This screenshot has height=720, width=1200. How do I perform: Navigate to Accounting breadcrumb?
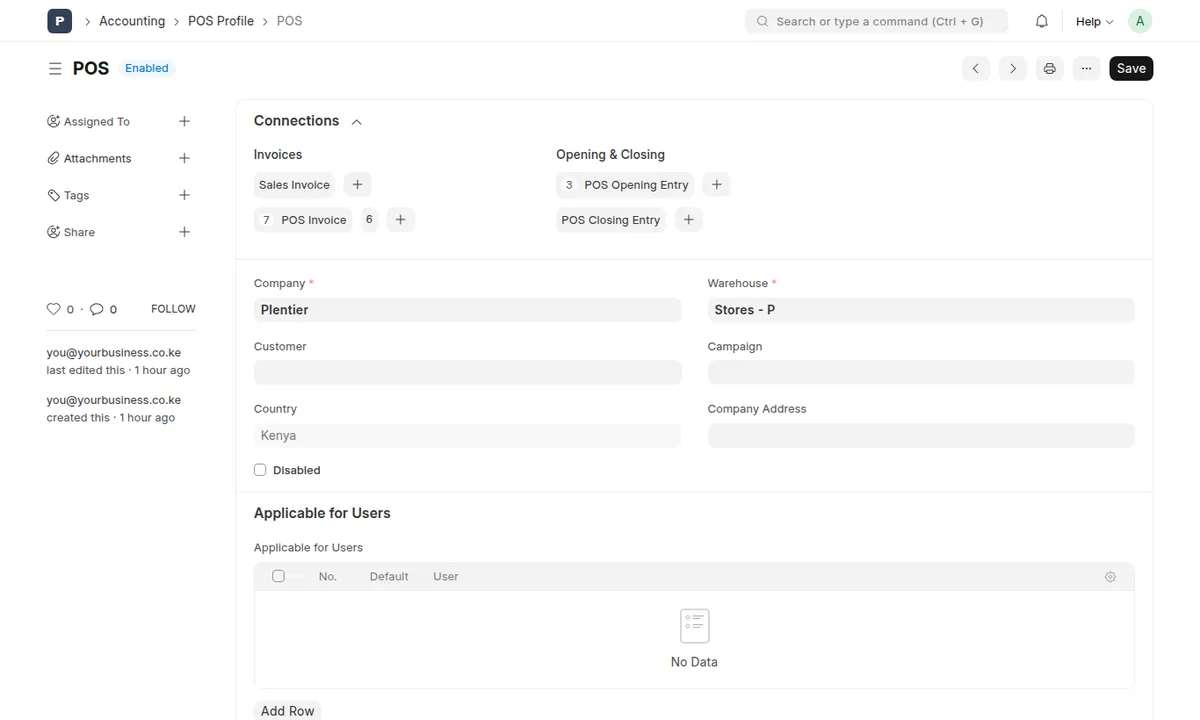click(132, 21)
